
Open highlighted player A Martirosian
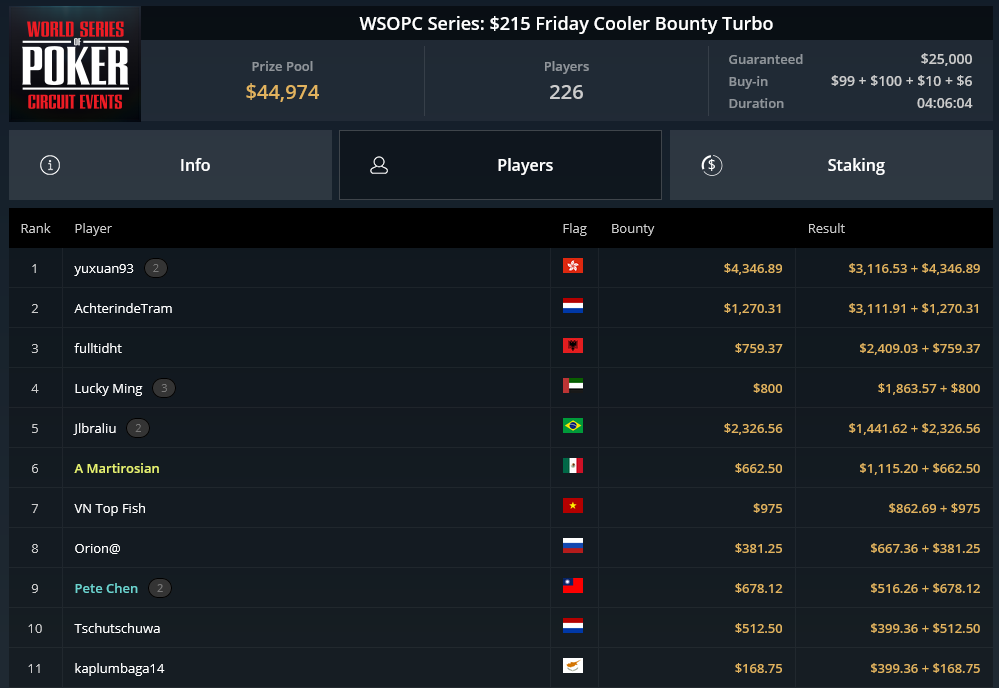point(117,468)
